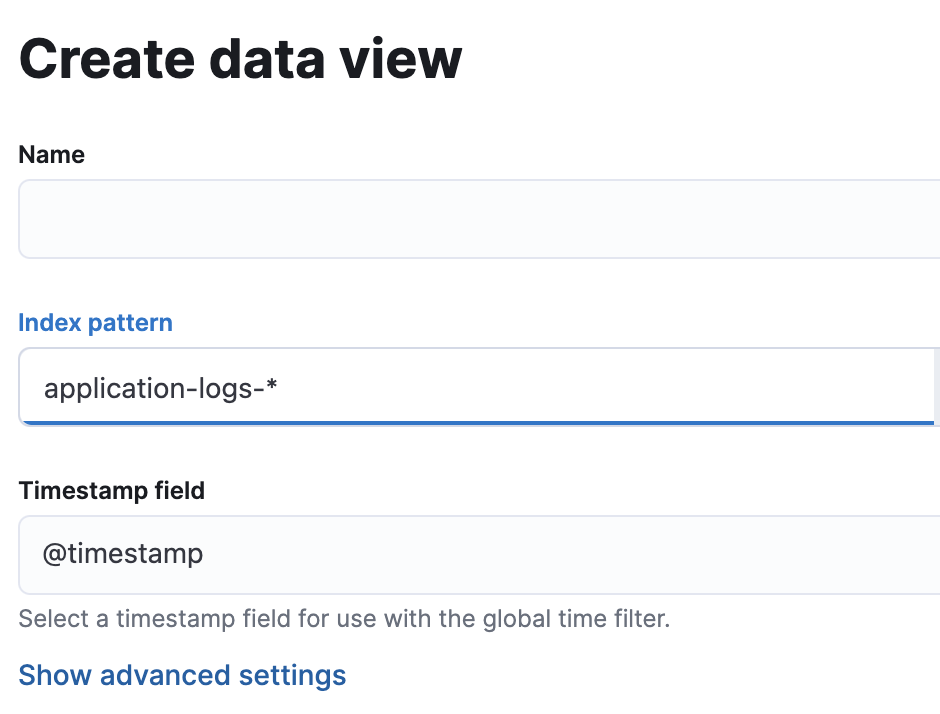This screenshot has height=714, width=940.
Task: Place cursor in application-logs-* text
Action: pos(160,388)
